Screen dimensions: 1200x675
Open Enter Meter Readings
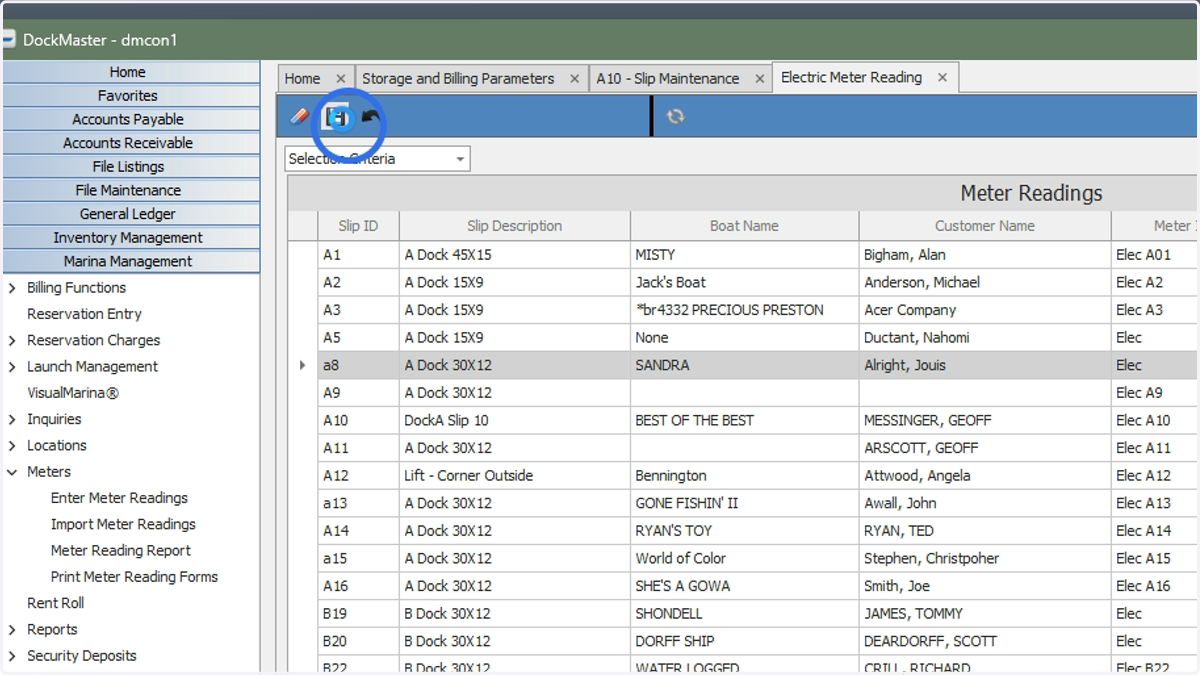[119, 498]
